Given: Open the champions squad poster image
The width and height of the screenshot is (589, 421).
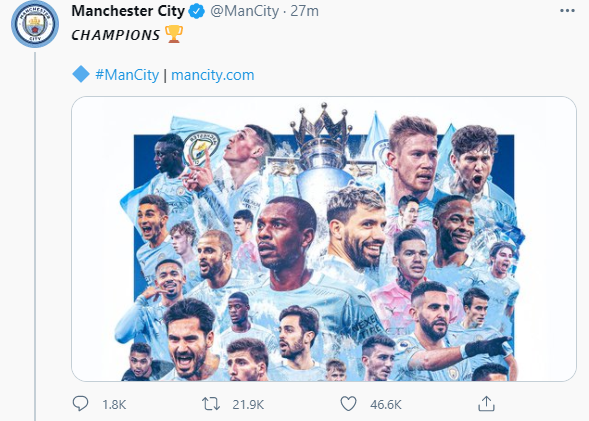Looking at the screenshot, I should tap(324, 239).
